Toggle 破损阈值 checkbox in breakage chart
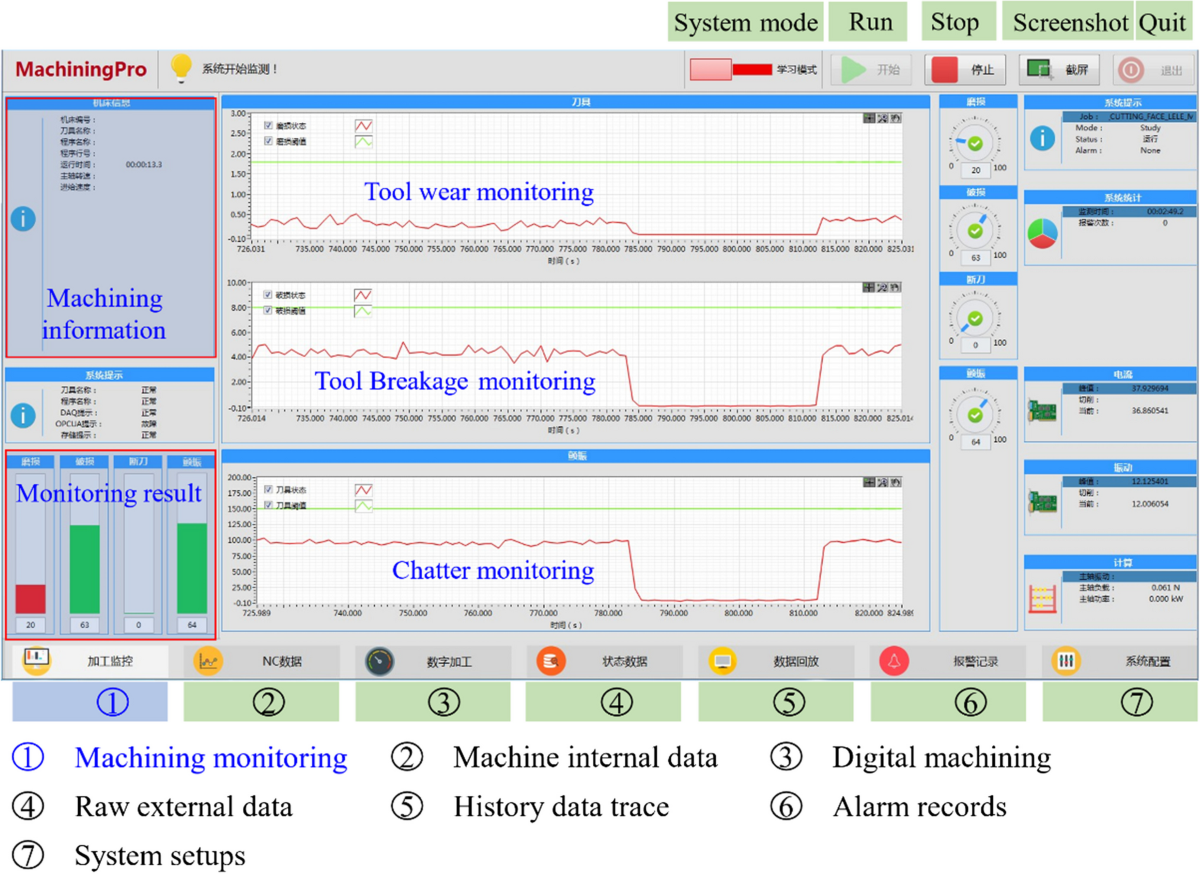 (x=268, y=310)
